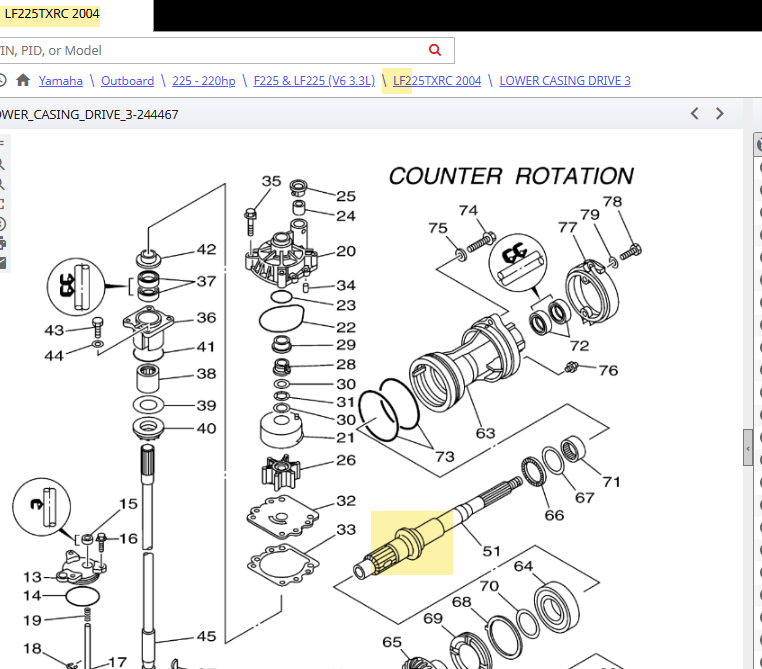762x669 pixels.
Task: Select part callout 44 in diagram
Action: point(54,357)
